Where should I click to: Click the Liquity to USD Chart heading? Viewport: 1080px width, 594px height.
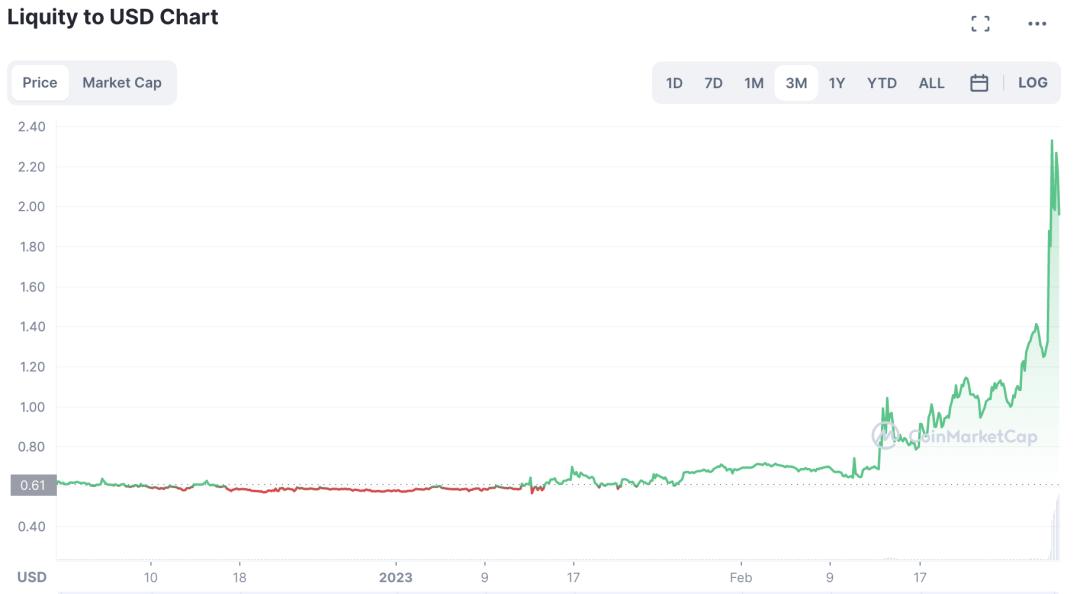tap(113, 17)
